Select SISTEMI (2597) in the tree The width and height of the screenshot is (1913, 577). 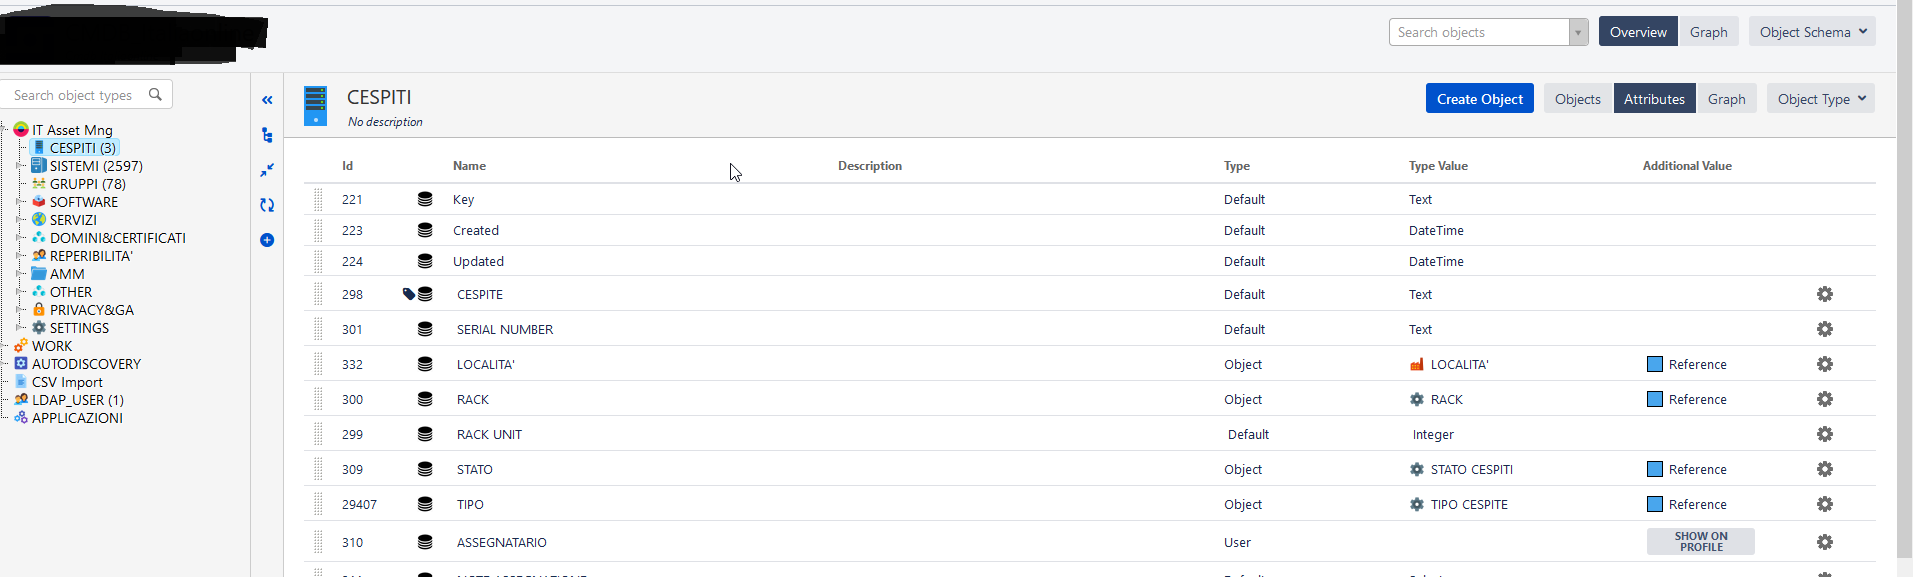96,166
